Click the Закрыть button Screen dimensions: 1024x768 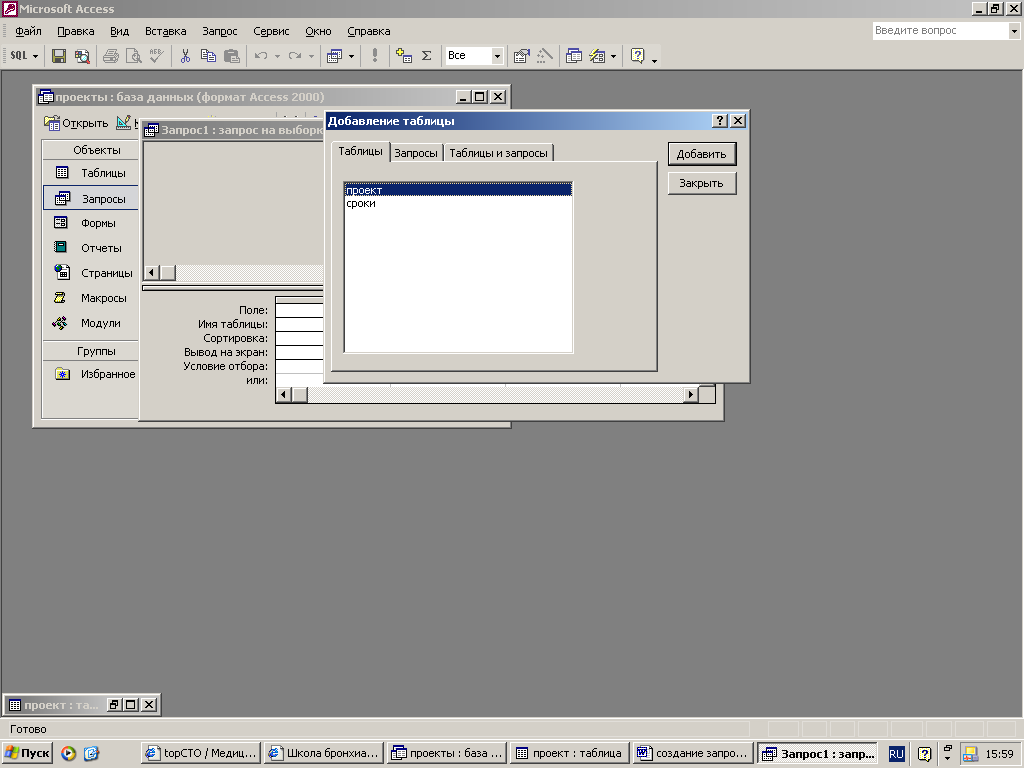[x=701, y=183]
